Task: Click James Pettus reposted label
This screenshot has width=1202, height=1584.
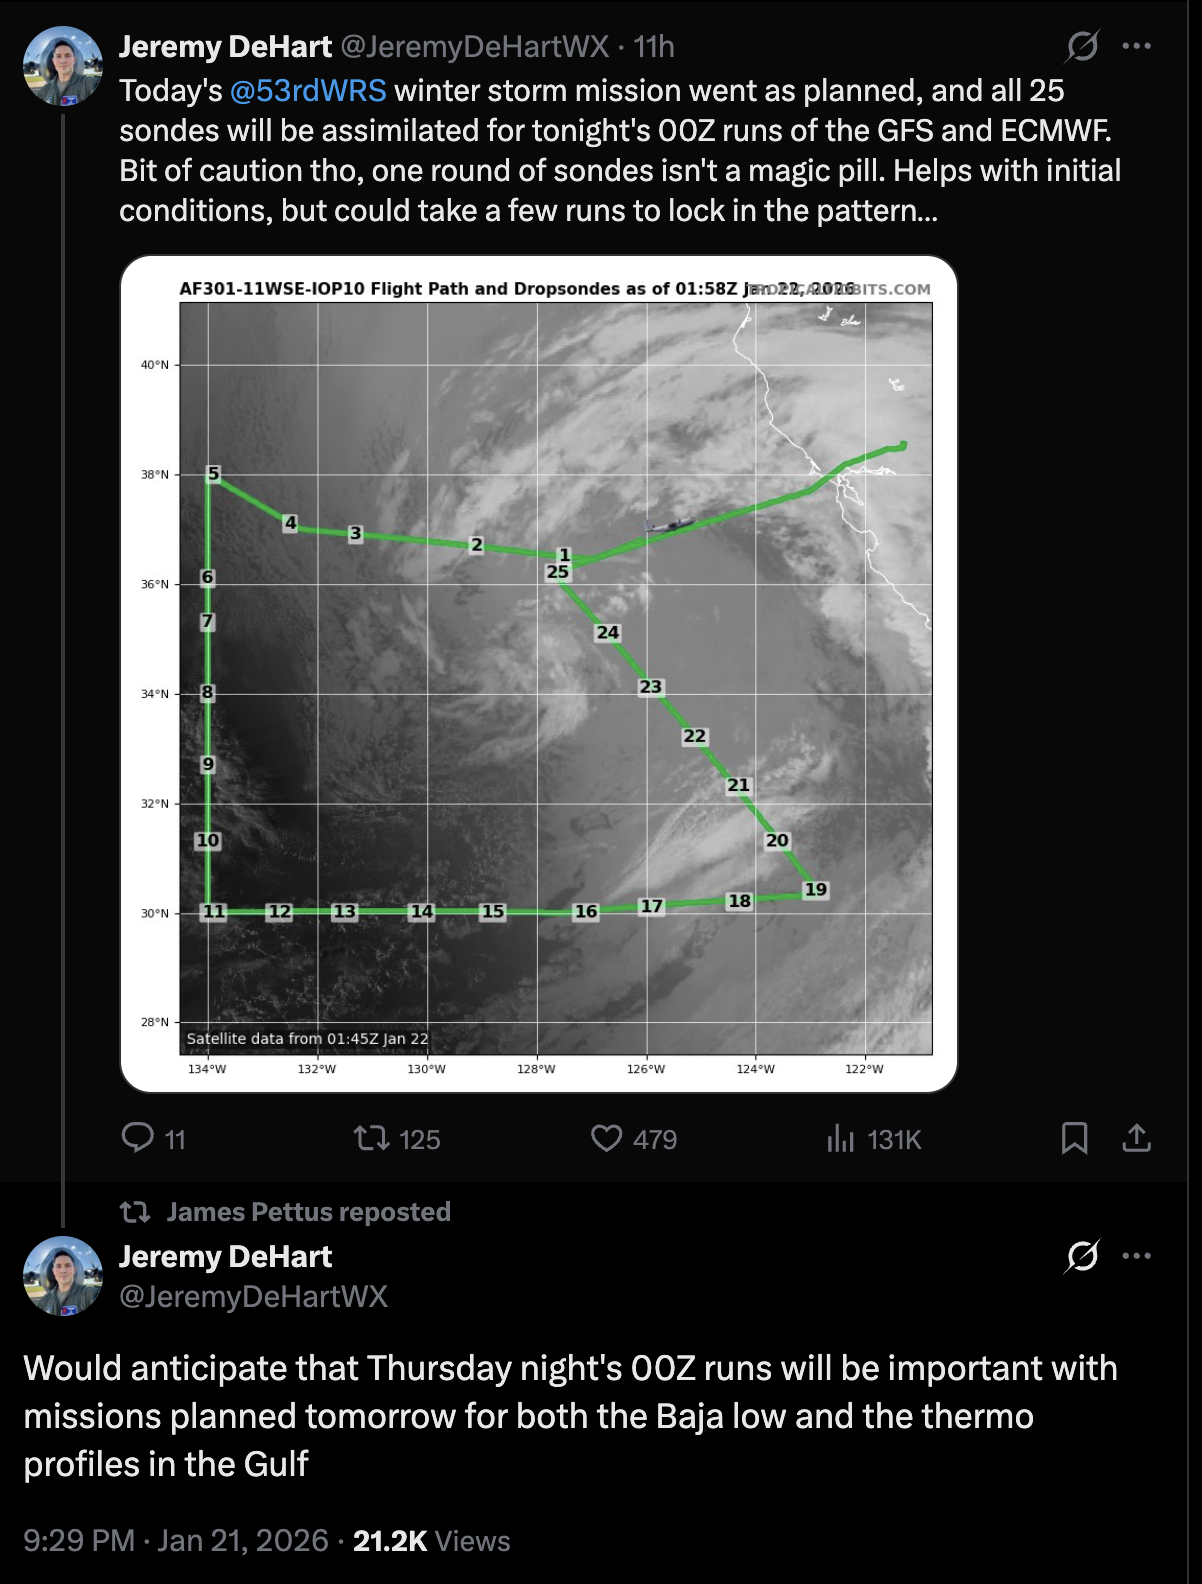Action: [x=308, y=1212]
